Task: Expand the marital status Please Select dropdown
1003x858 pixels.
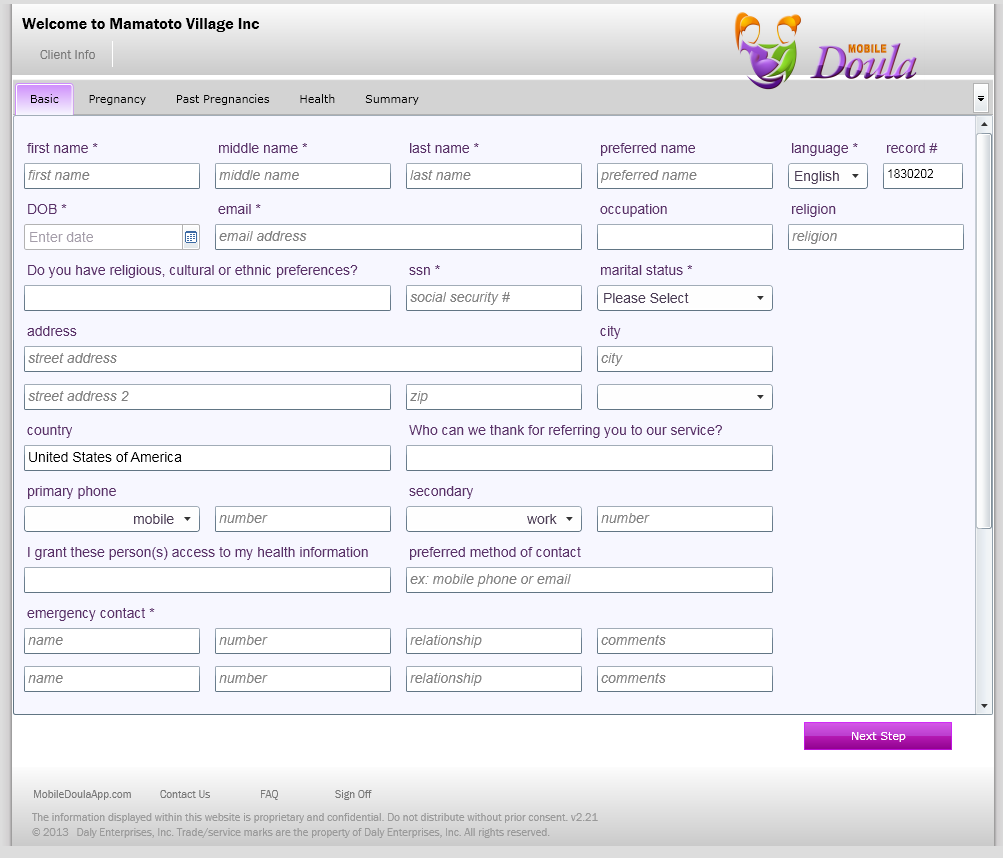Action: click(684, 298)
